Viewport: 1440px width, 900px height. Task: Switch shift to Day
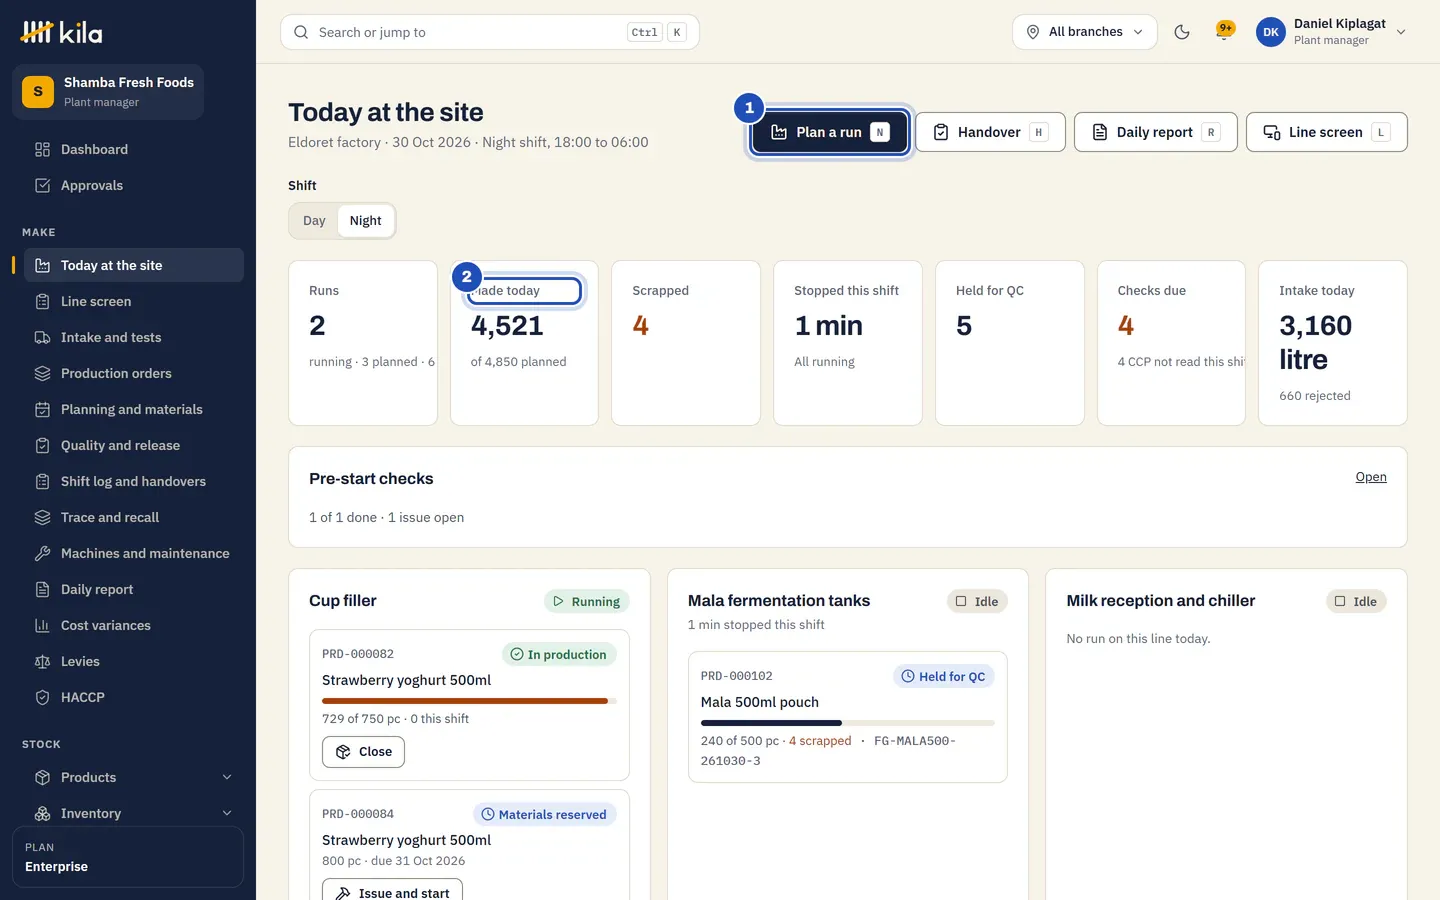314,221
